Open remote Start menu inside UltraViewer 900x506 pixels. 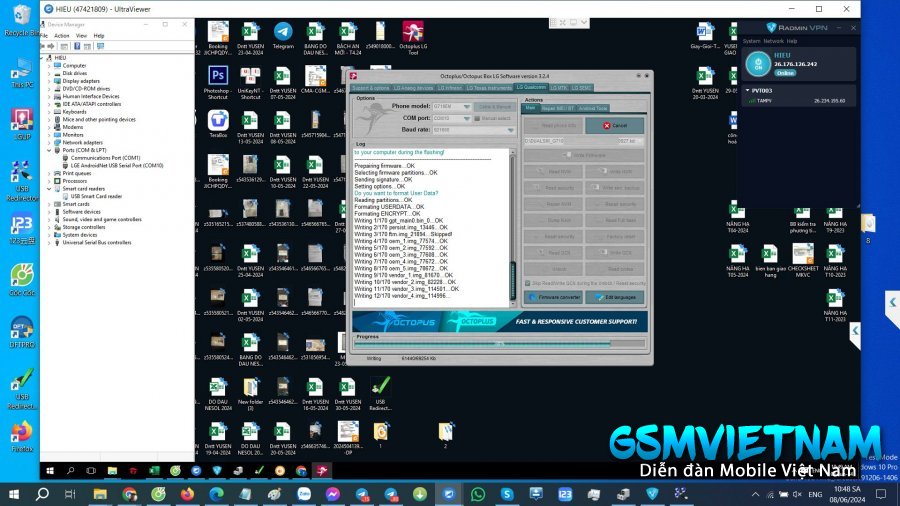(x=50, y=471)
